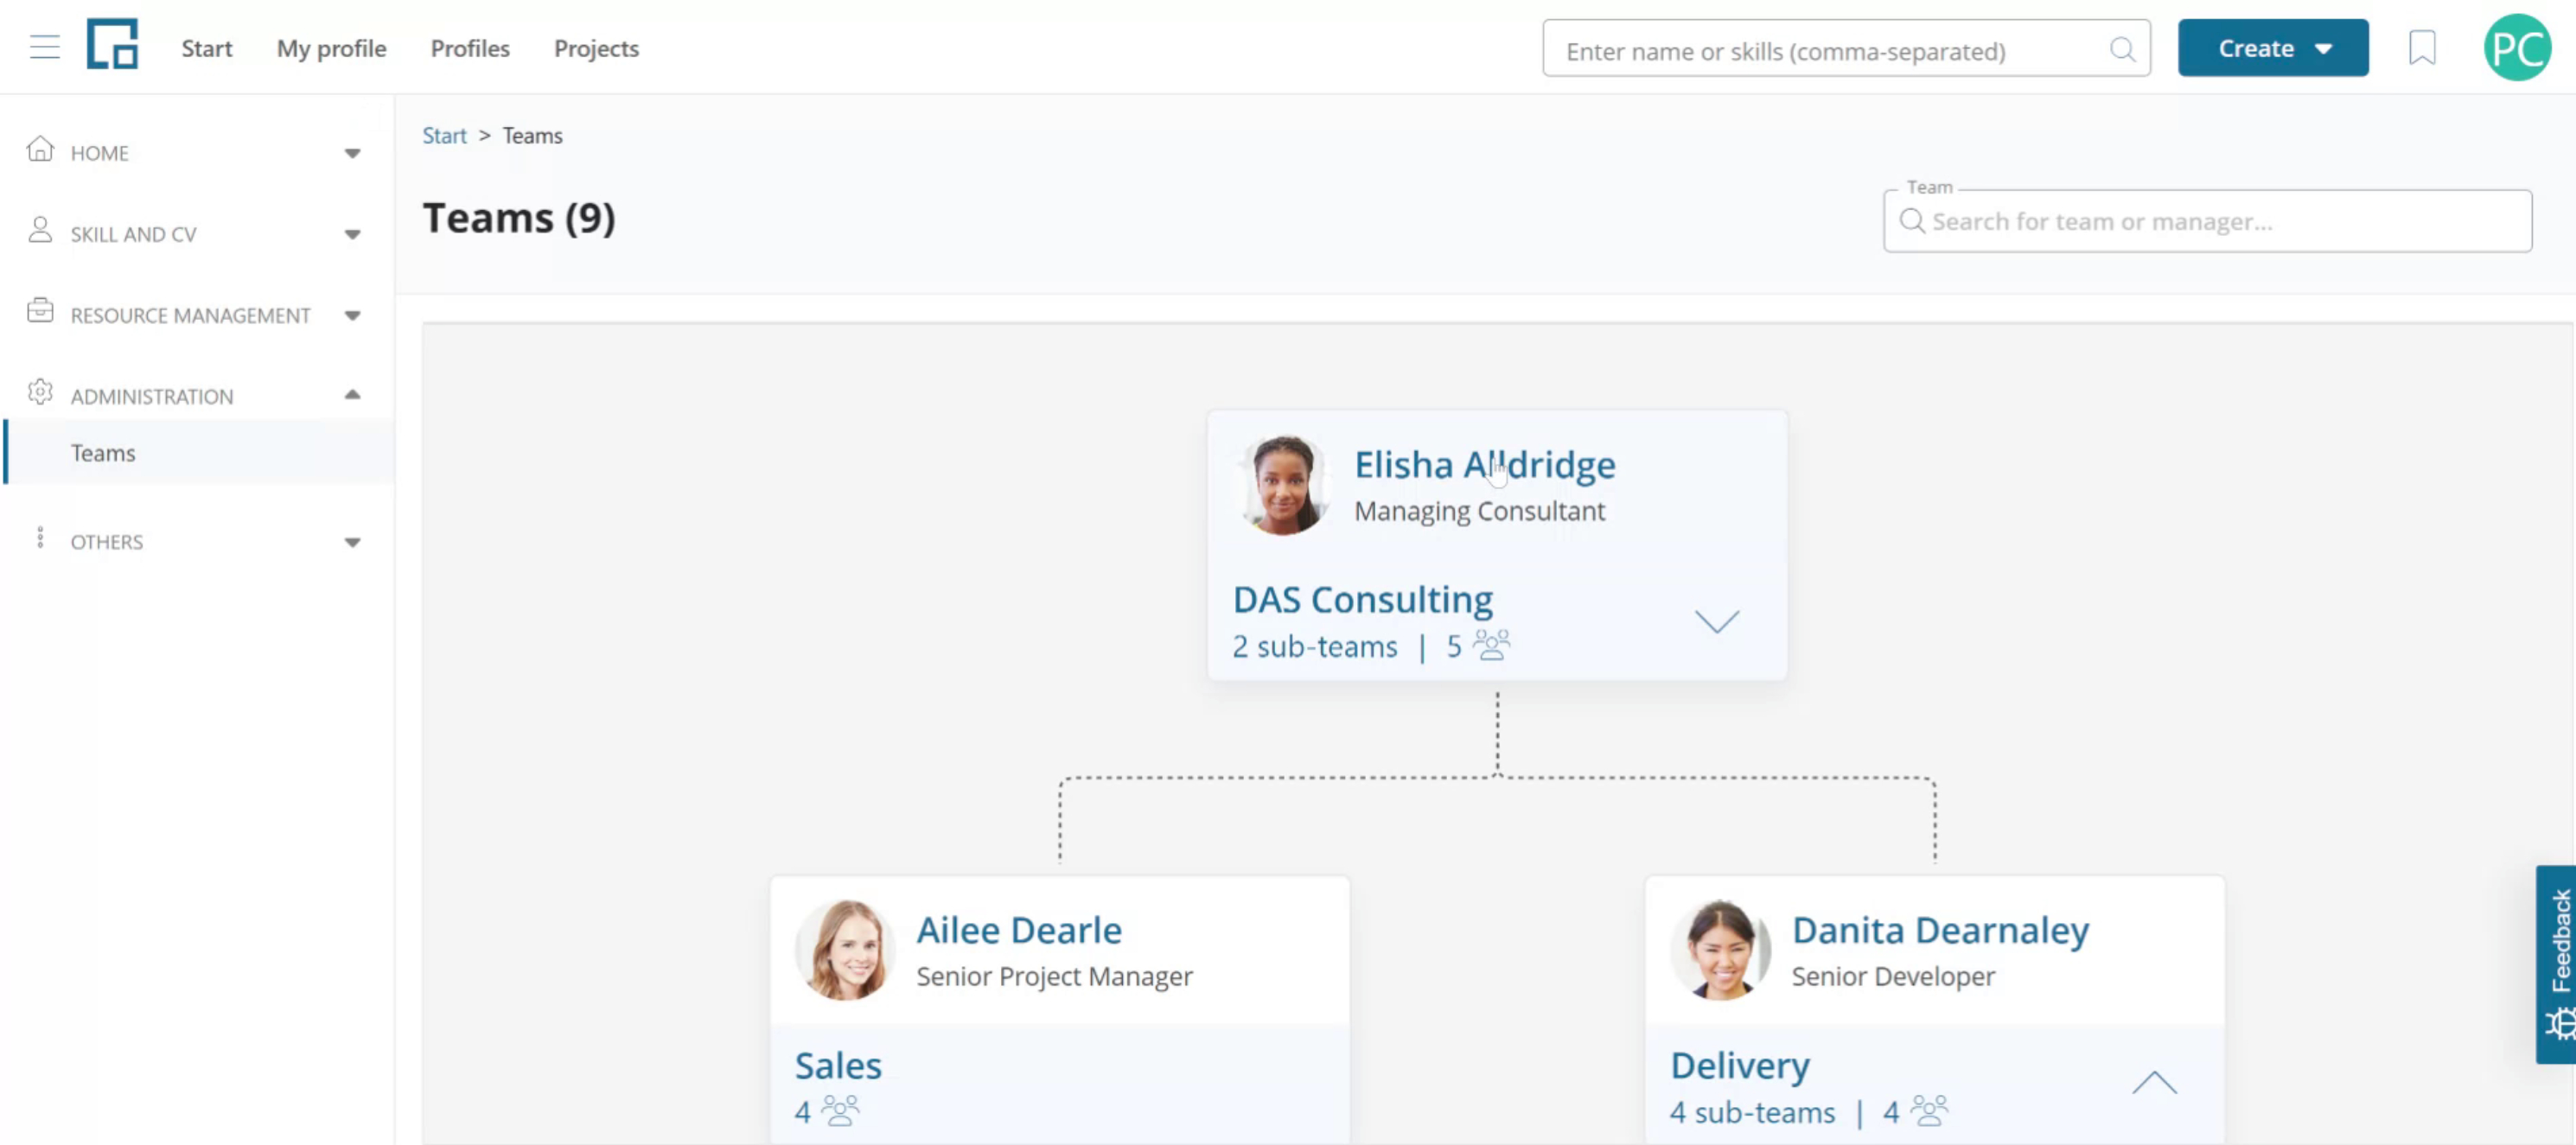2576x1145 pixels.
Task: Click the search magnifier icon in top bar
Action: [2122, 49]
